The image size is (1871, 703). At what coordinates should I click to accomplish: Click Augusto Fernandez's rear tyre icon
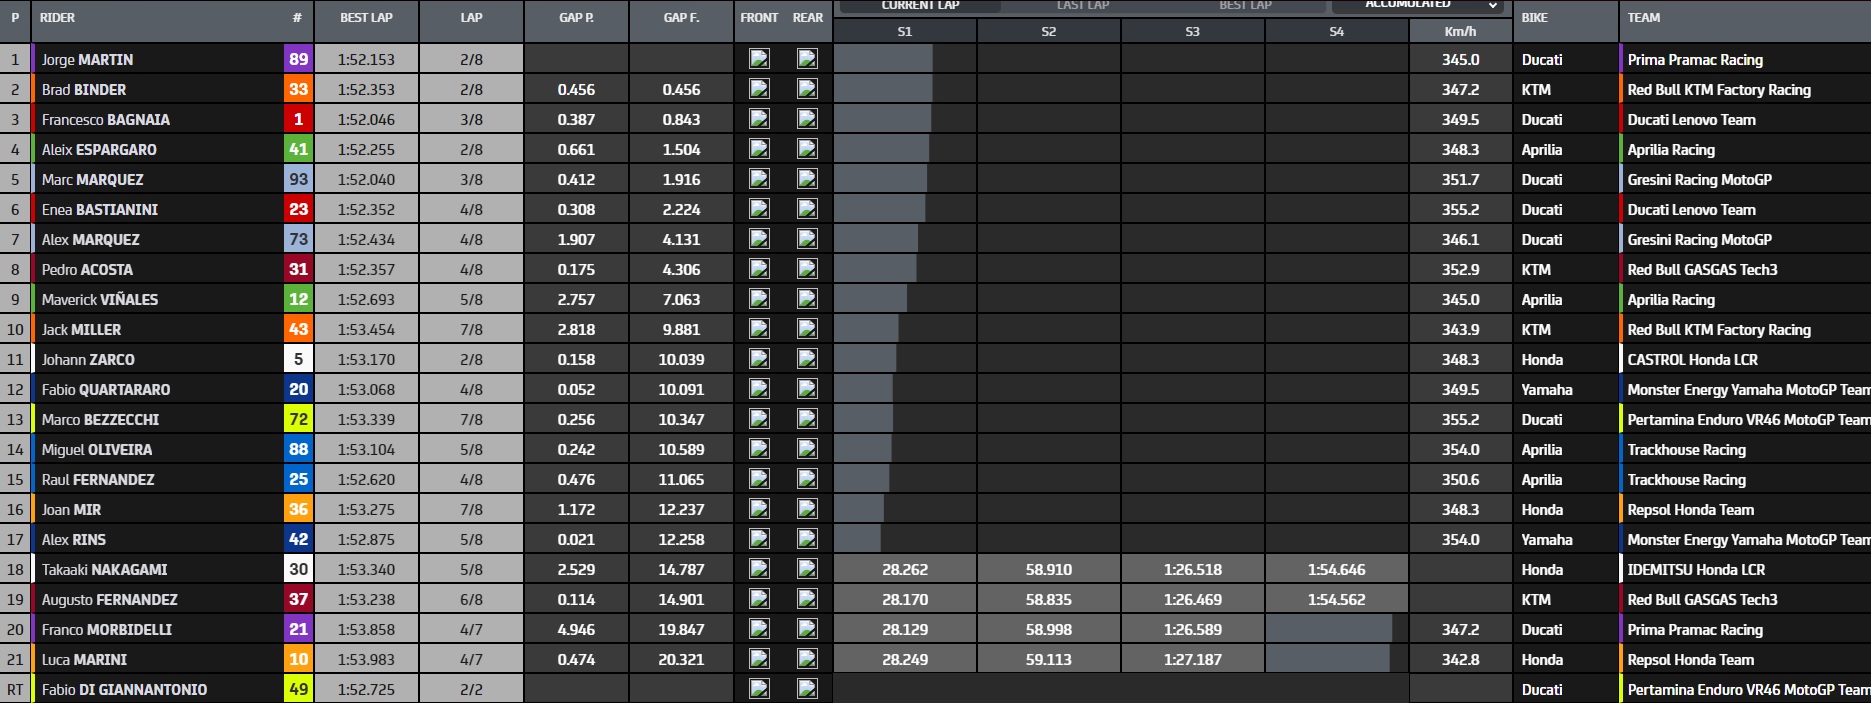[x=807, y=599]
